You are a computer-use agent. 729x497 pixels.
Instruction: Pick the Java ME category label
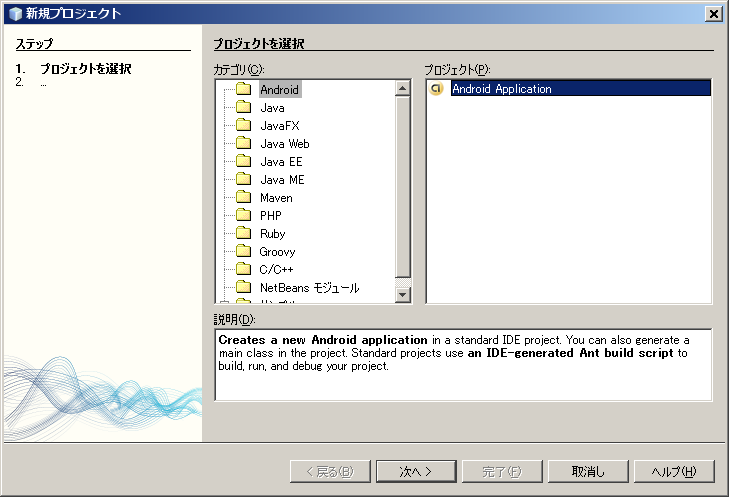click(282, 179)
